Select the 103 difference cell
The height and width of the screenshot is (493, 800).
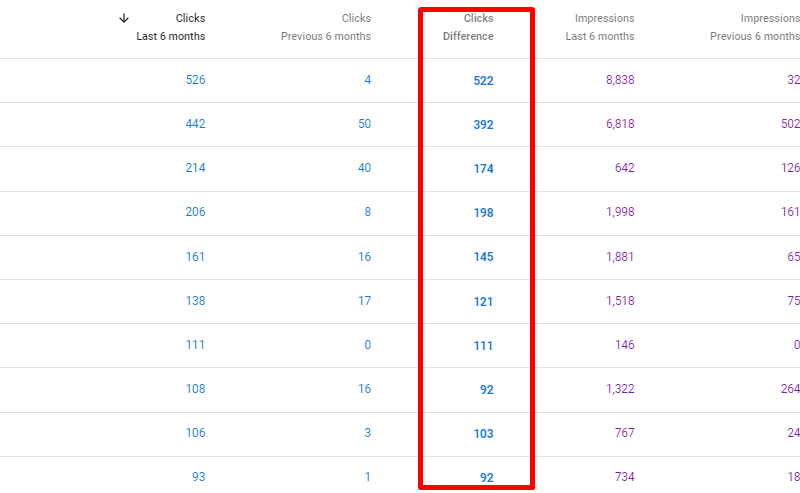[483, 433]
